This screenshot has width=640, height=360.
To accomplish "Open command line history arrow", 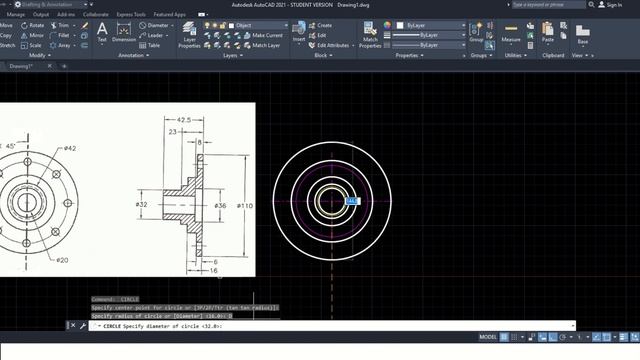I will [573, 326].
